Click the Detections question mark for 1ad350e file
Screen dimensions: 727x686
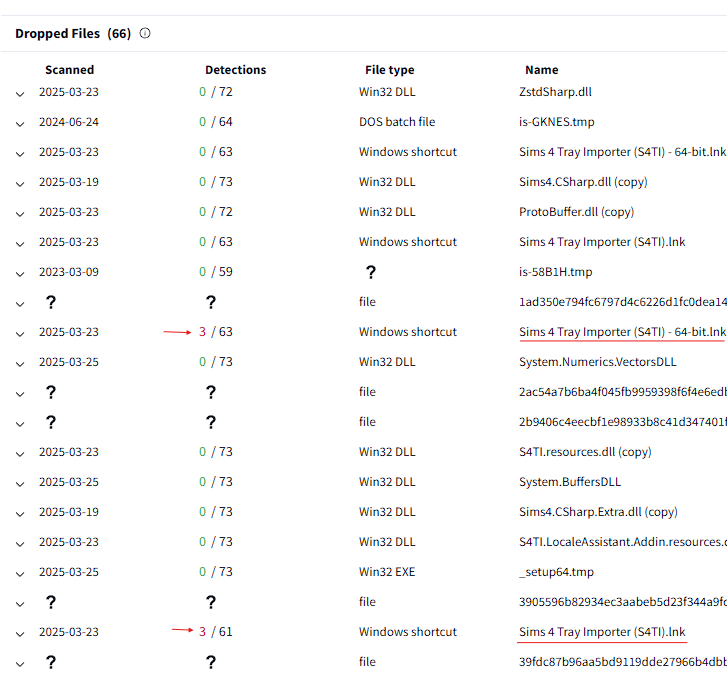[x=211, y=302]
